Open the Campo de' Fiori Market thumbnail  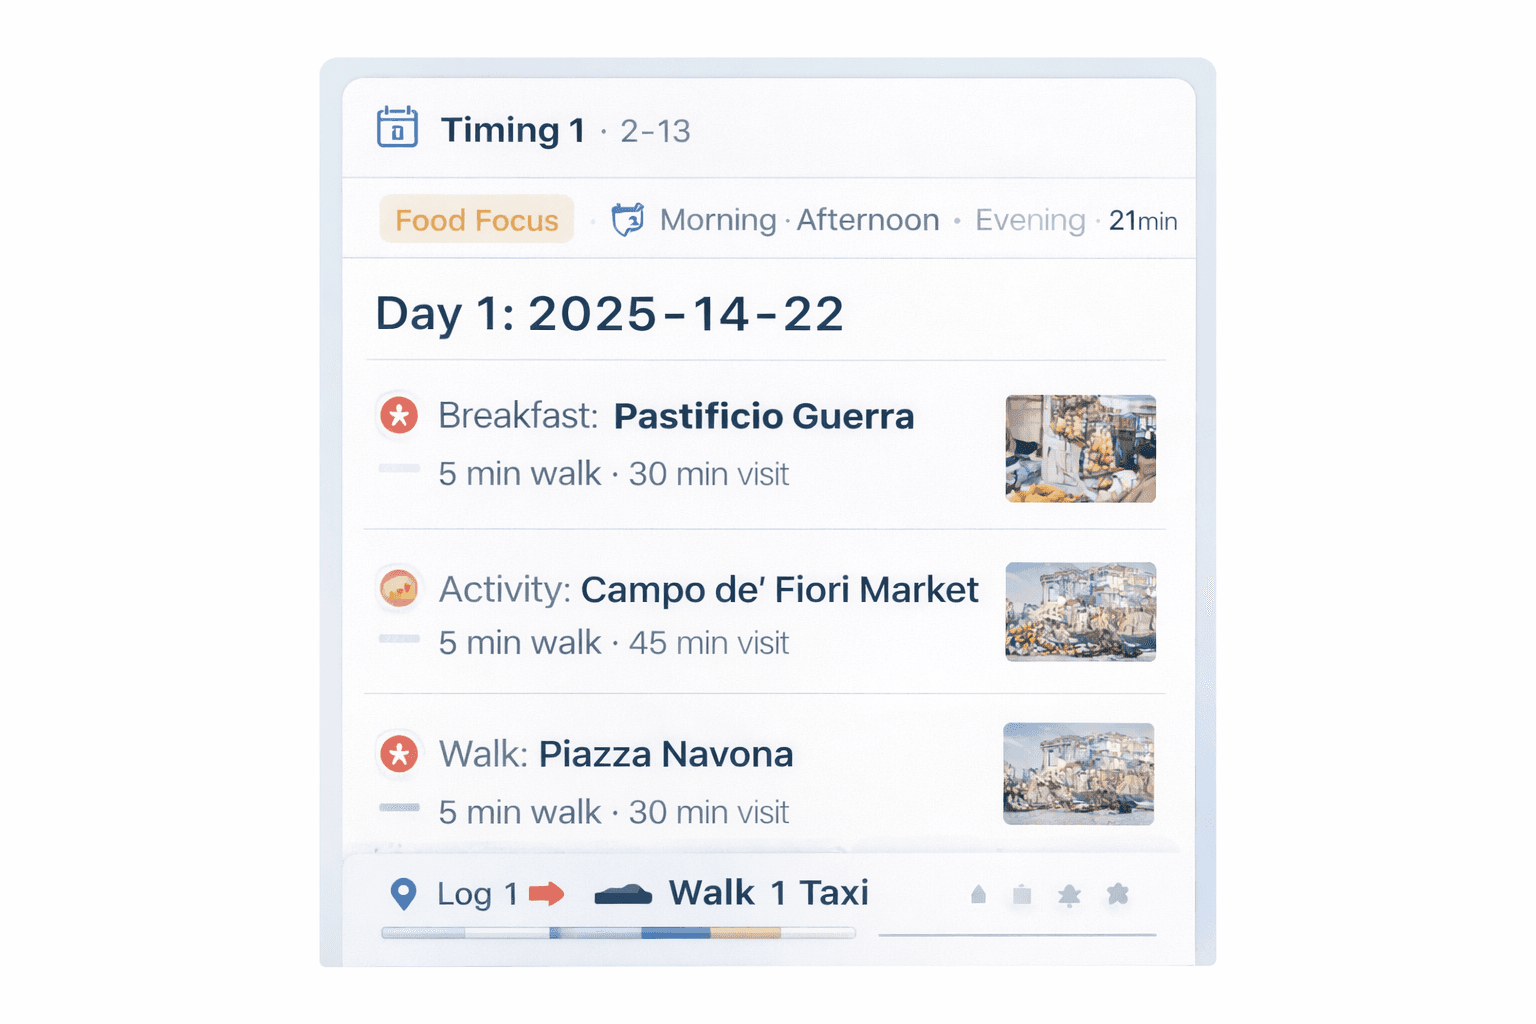tap(1080, 612)
